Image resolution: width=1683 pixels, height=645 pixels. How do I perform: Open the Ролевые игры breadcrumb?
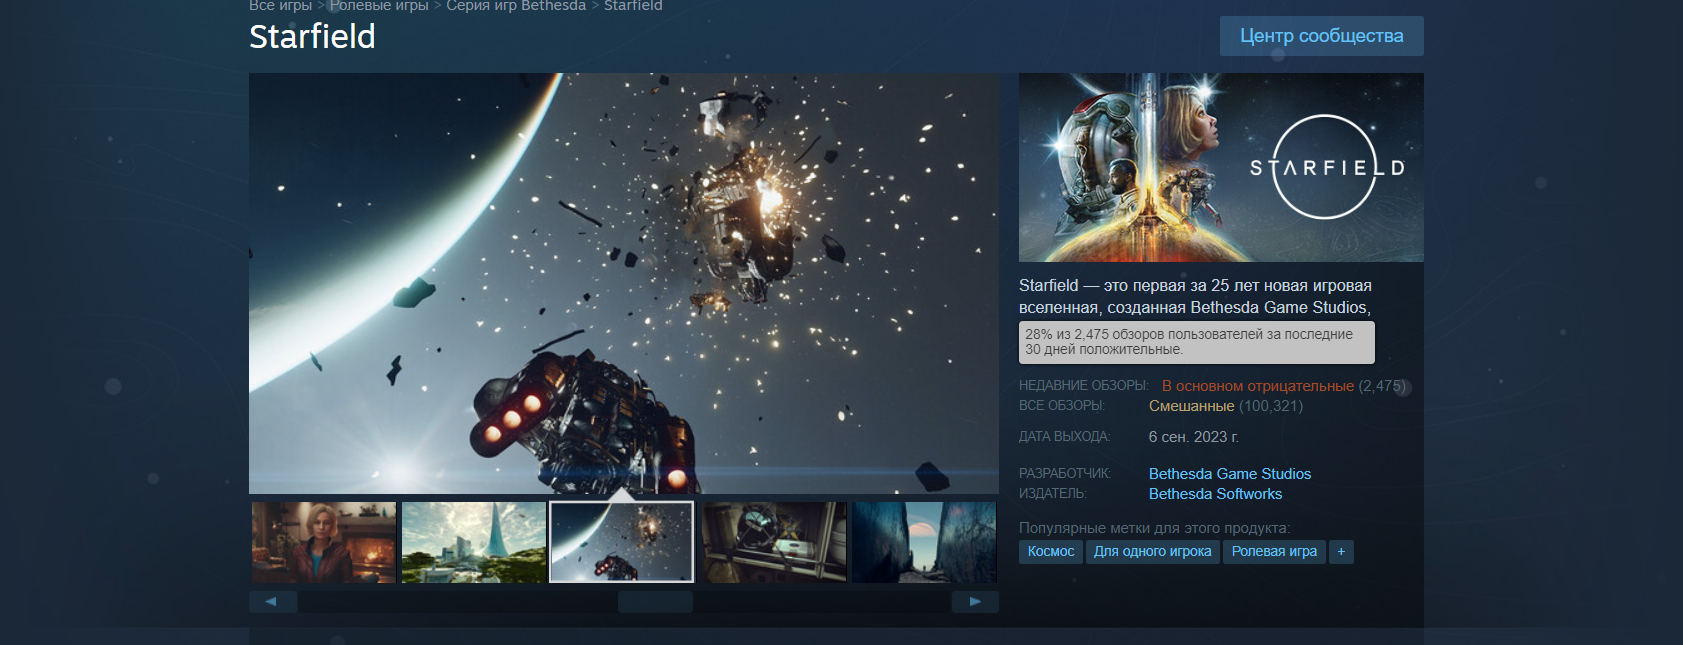pyautogui.click(x=379, y=6)
